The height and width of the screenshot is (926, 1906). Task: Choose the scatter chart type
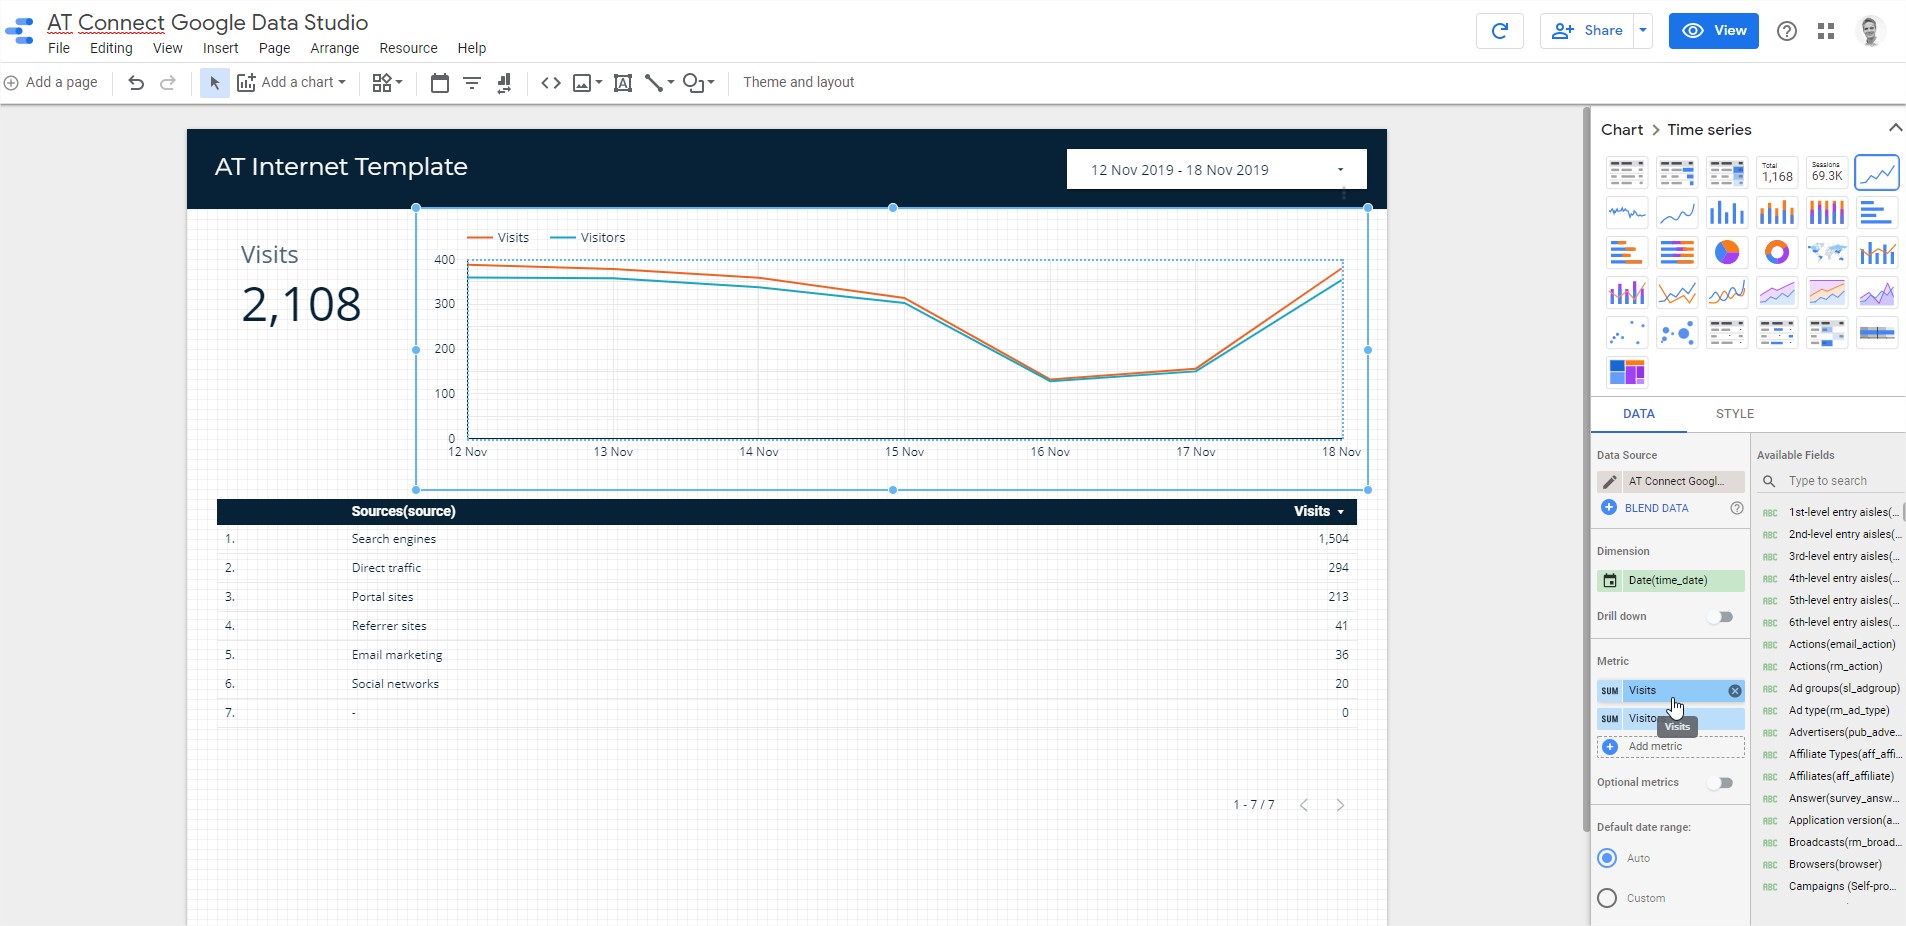(x=1627, y=332)
